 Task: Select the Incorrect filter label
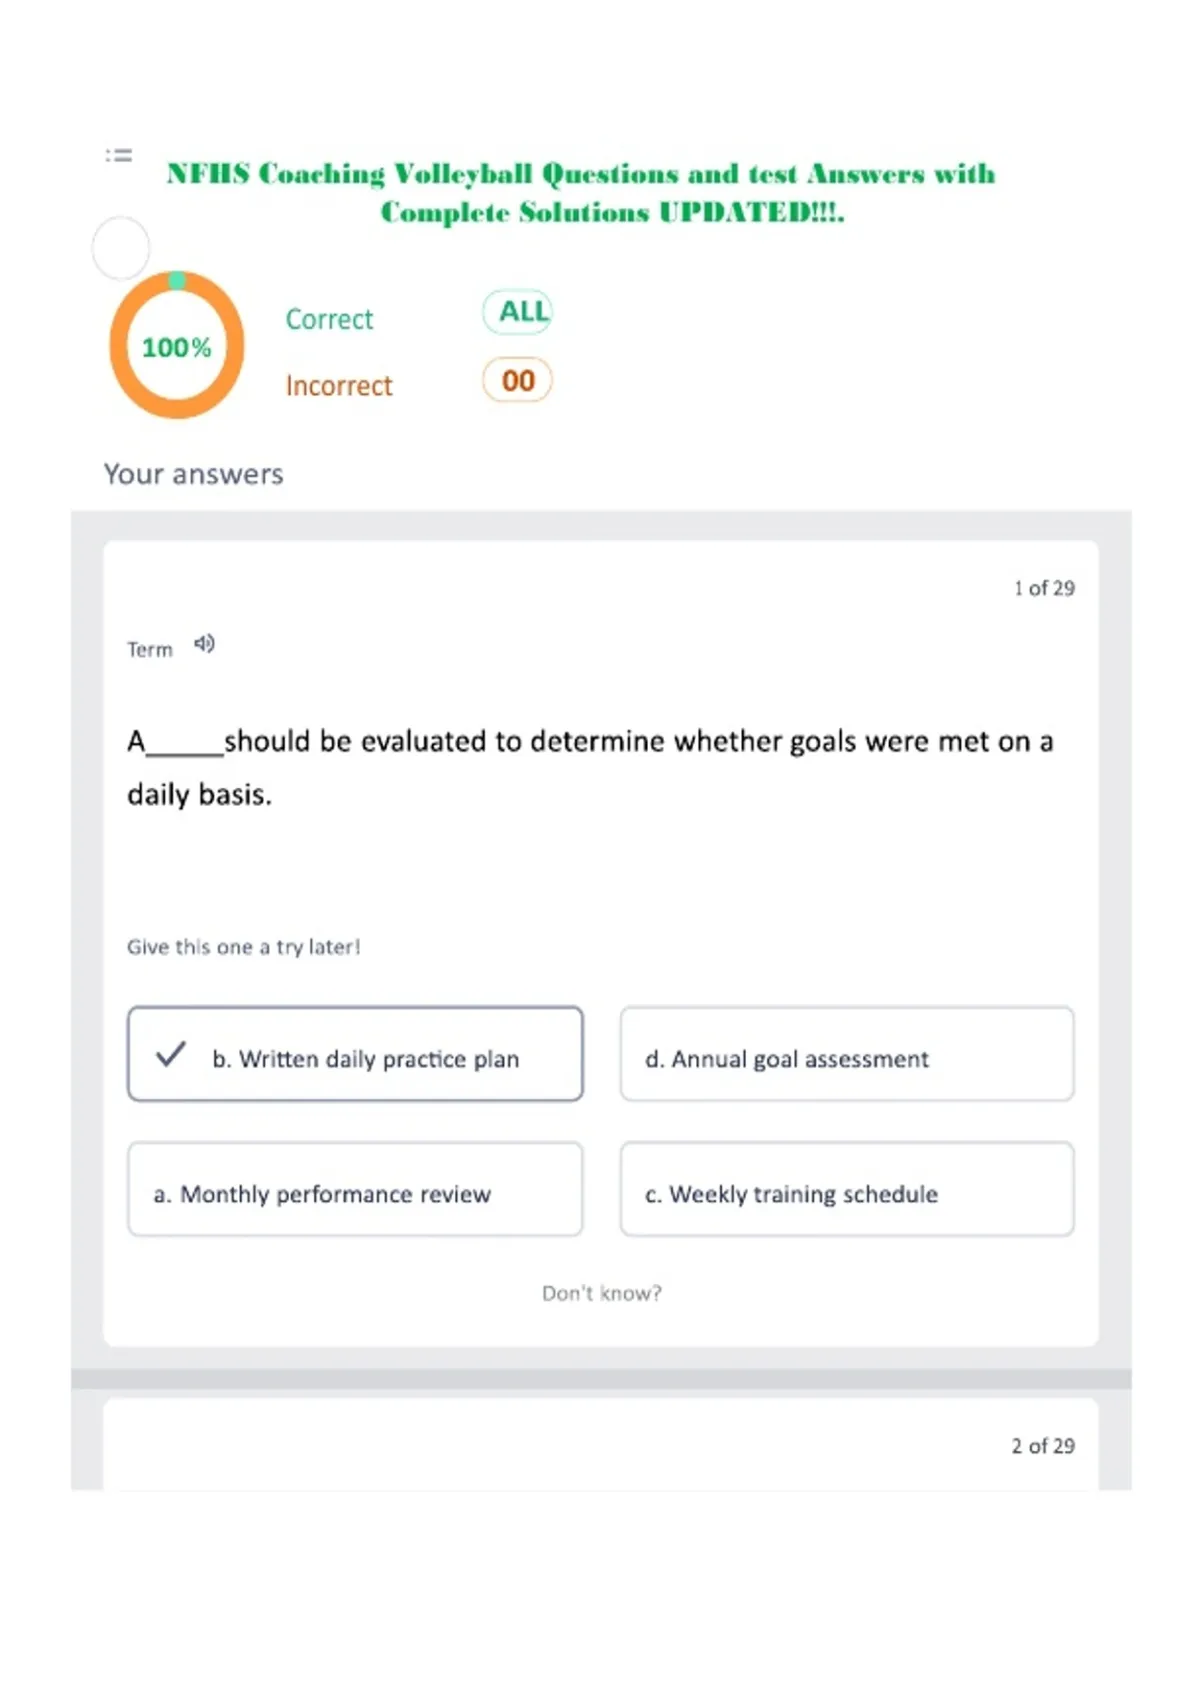339,386
